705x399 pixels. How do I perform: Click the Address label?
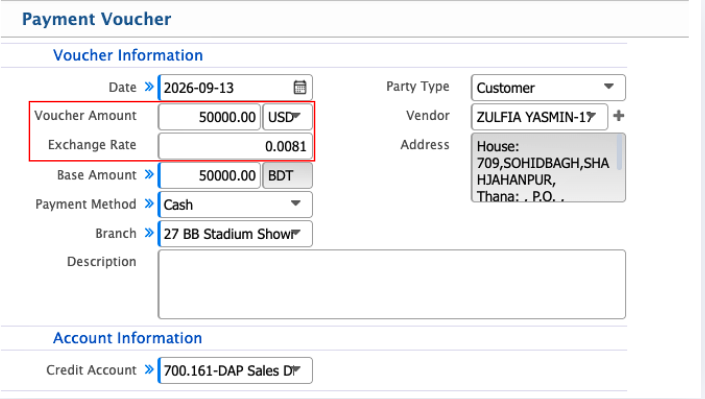[x=425, y=145]
